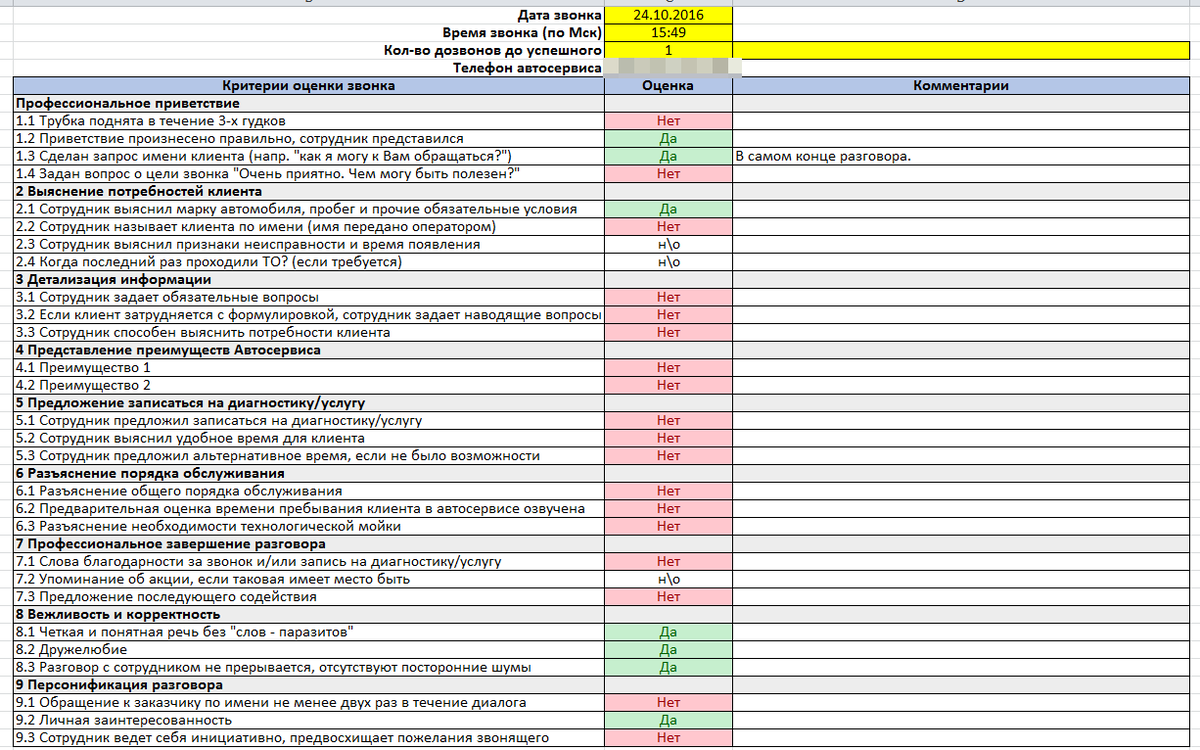Click criterion text '5.2 Сотрудник выяснил удобное время'
The height and width of the screenshot is (750, 1200).
pyautogui.click(x=190, y=438)
